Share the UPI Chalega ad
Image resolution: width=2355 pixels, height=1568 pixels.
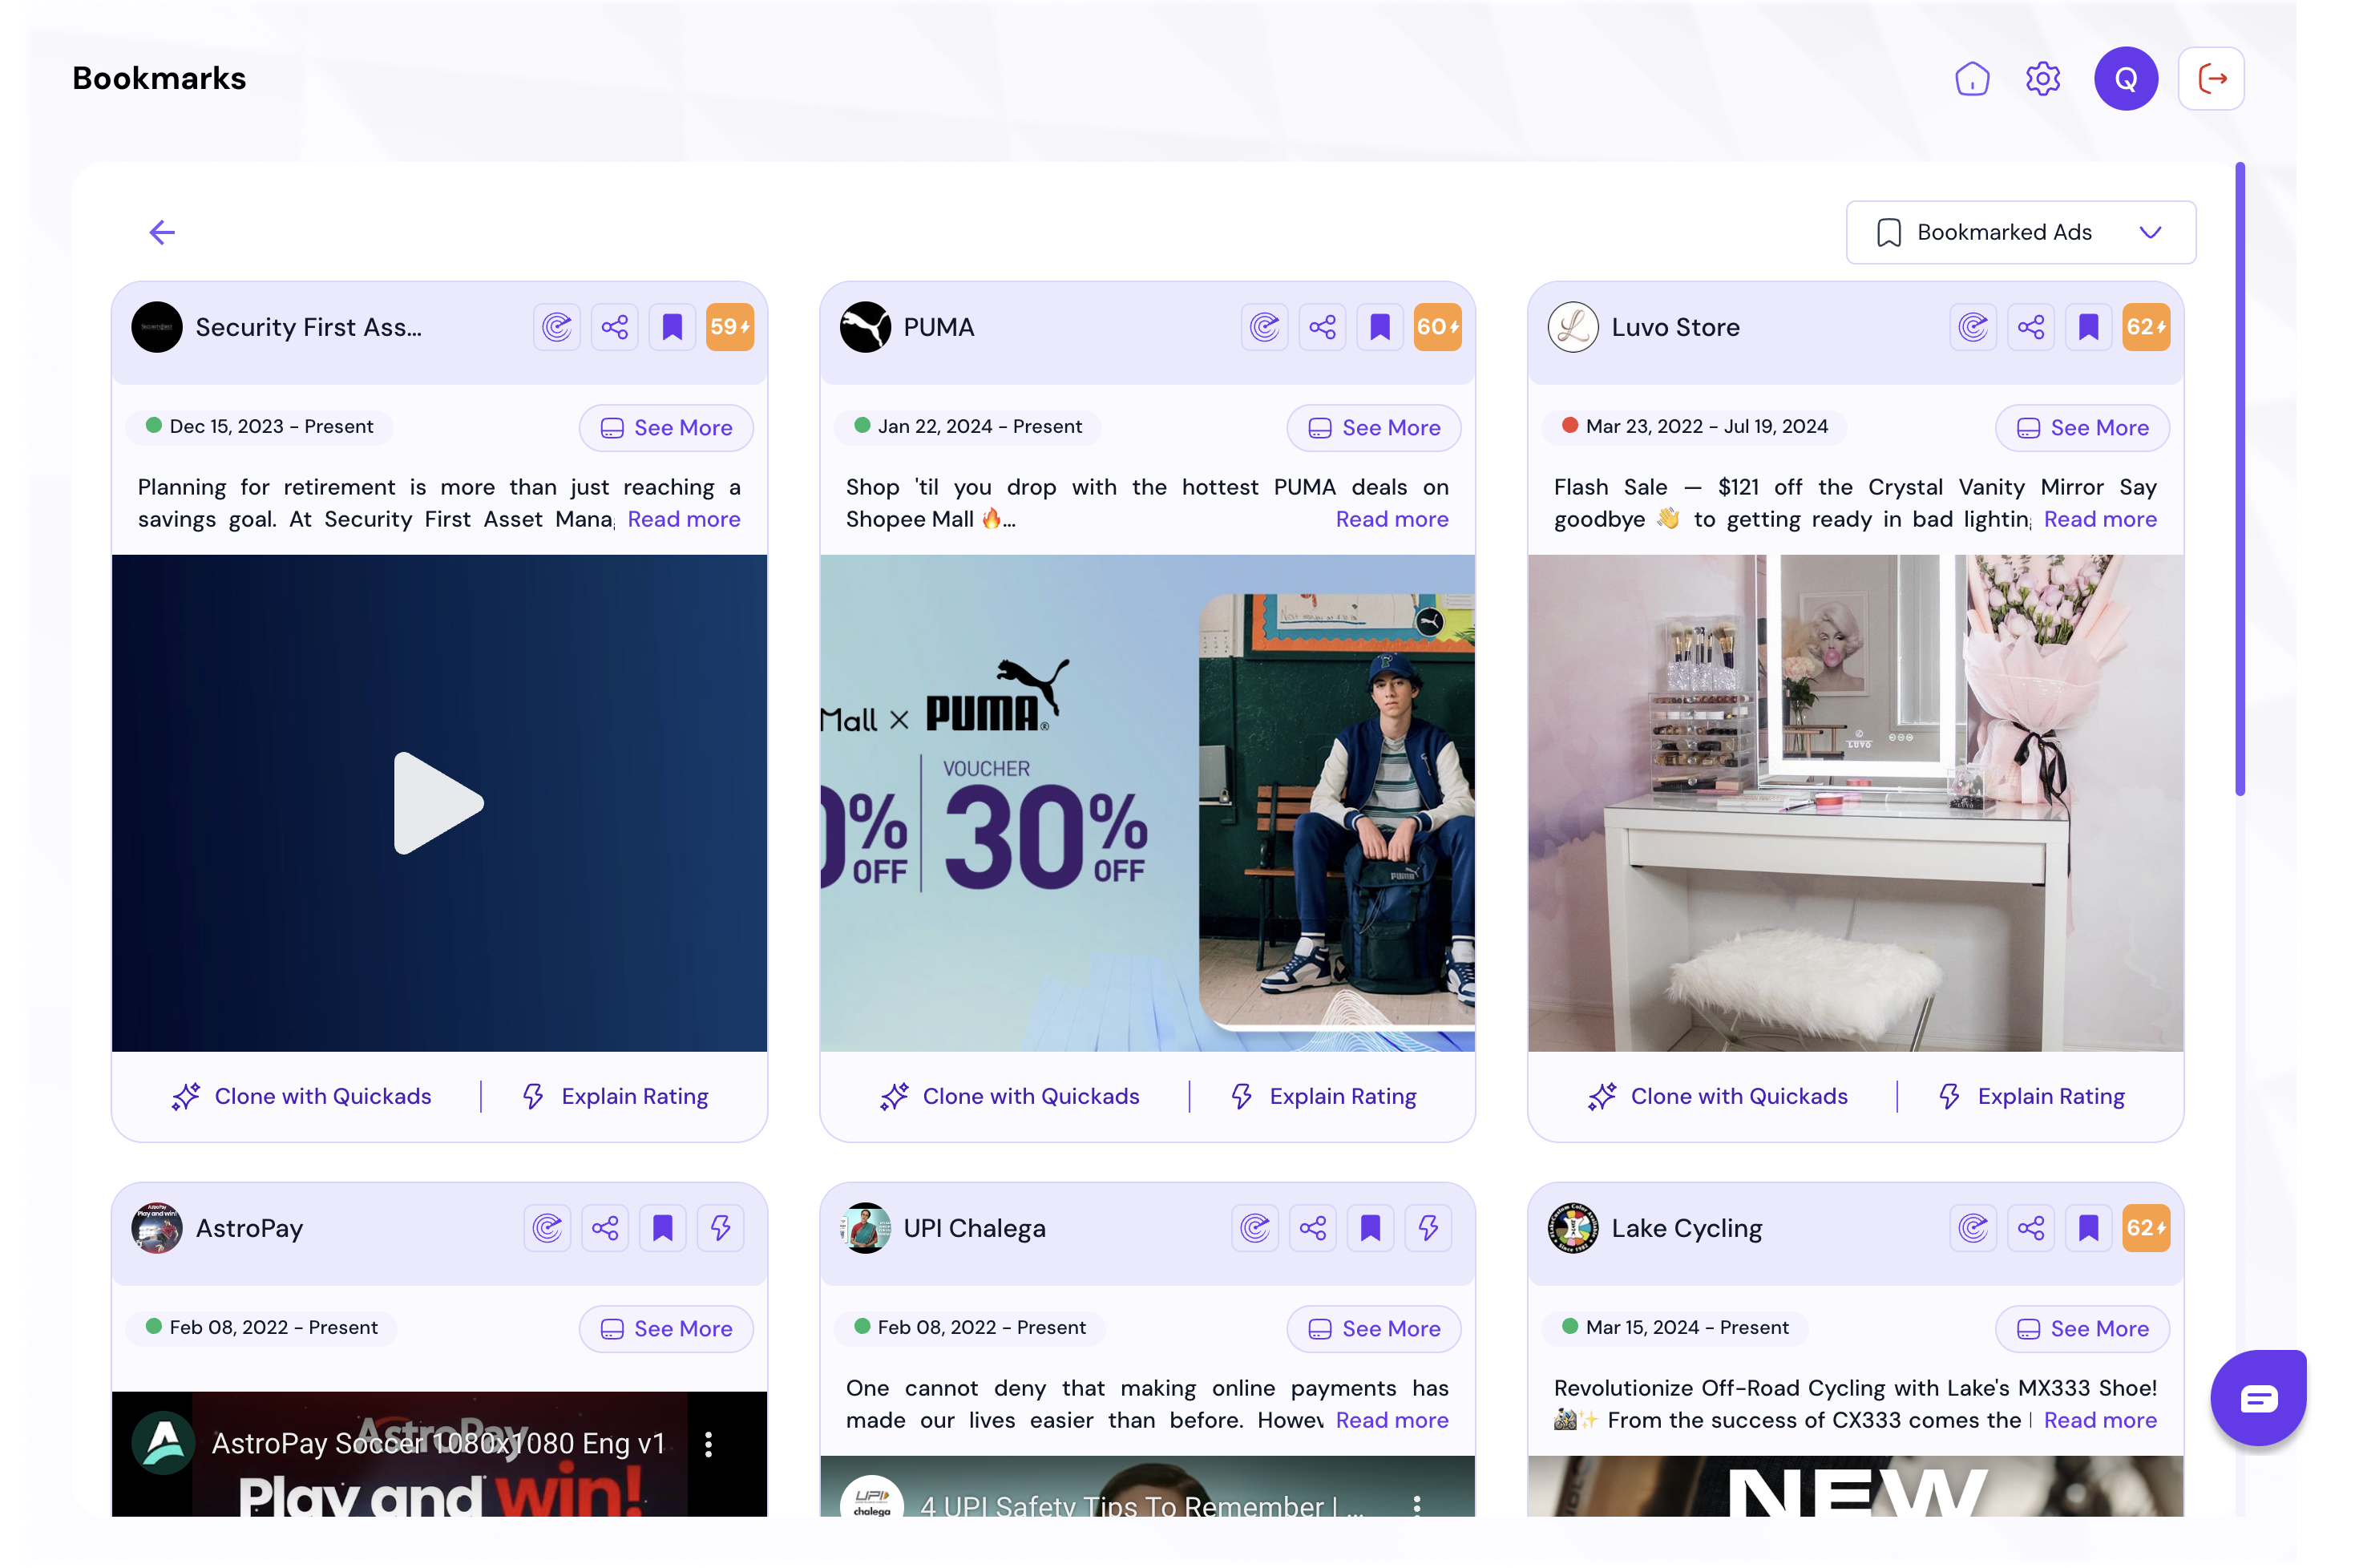pyautogui.click(x=1313, y=1228)
